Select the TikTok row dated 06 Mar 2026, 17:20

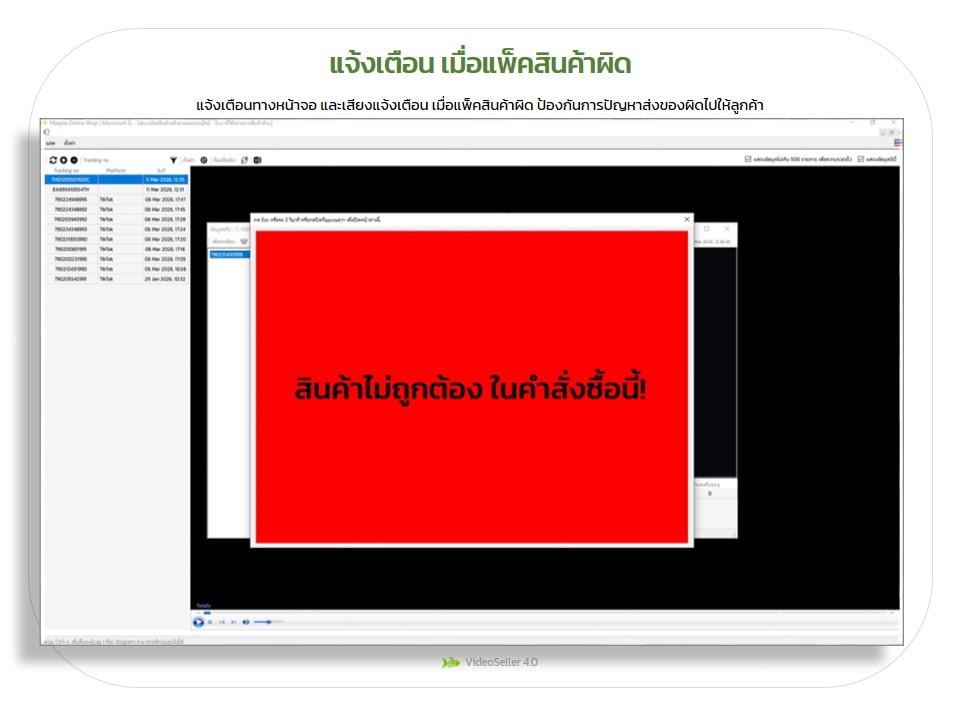[x=116, y=239]
